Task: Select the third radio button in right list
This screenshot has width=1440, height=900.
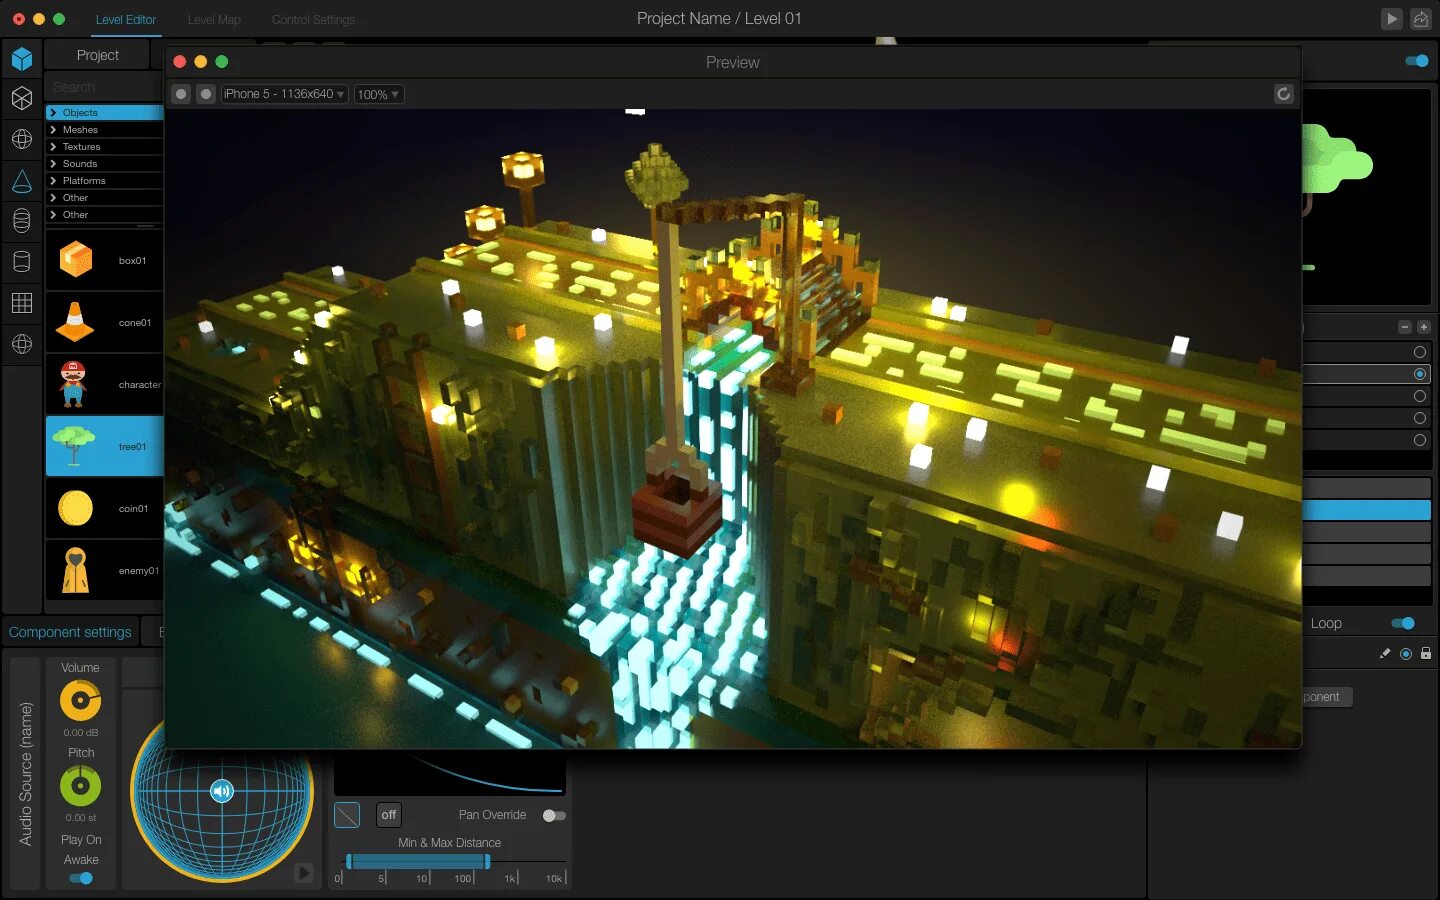Action: click(1419, 396)
